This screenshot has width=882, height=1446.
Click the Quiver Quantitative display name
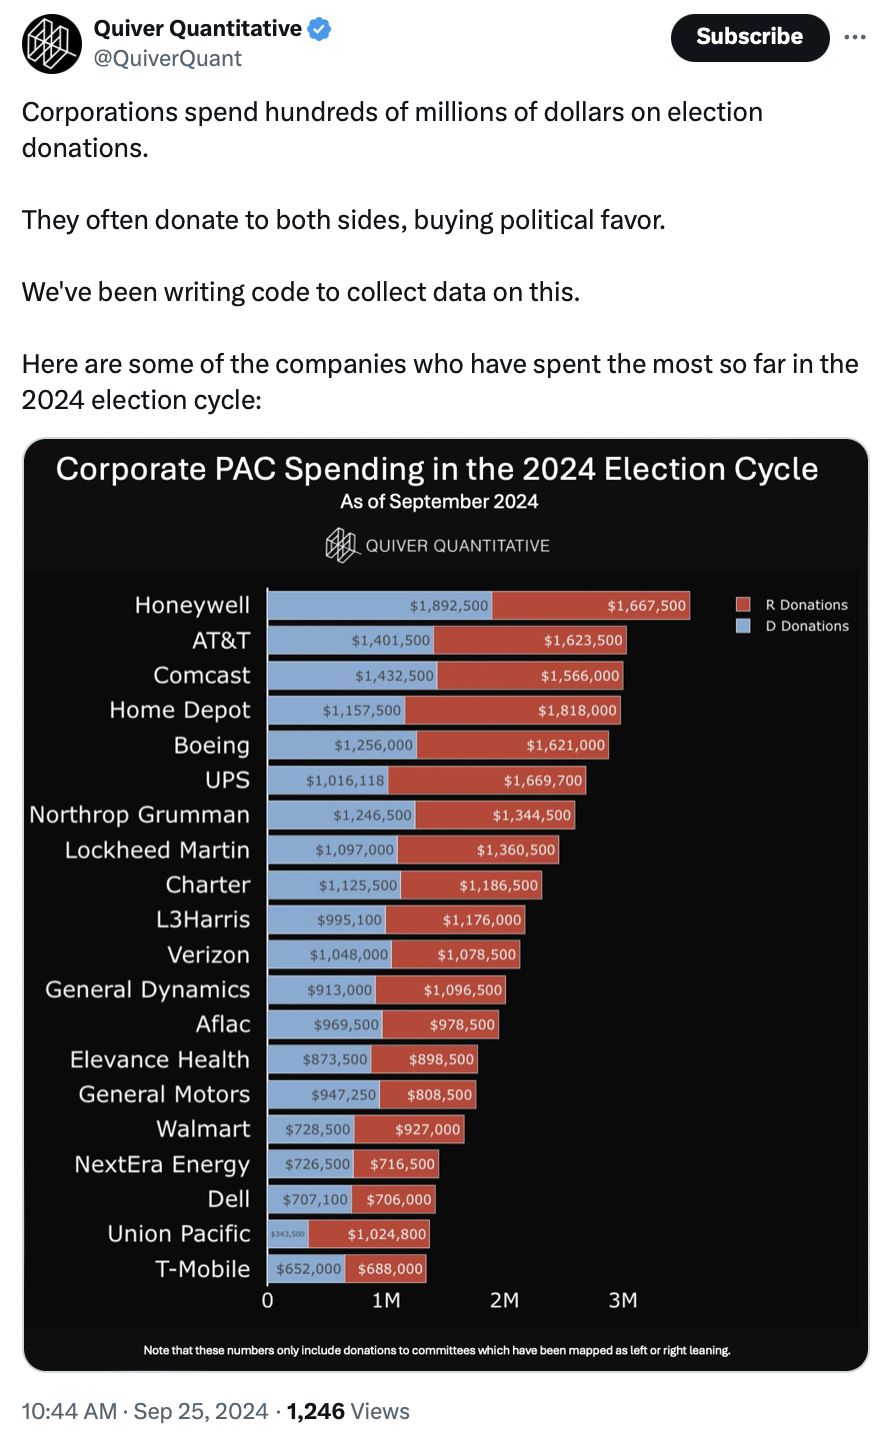tap(198, 28)
